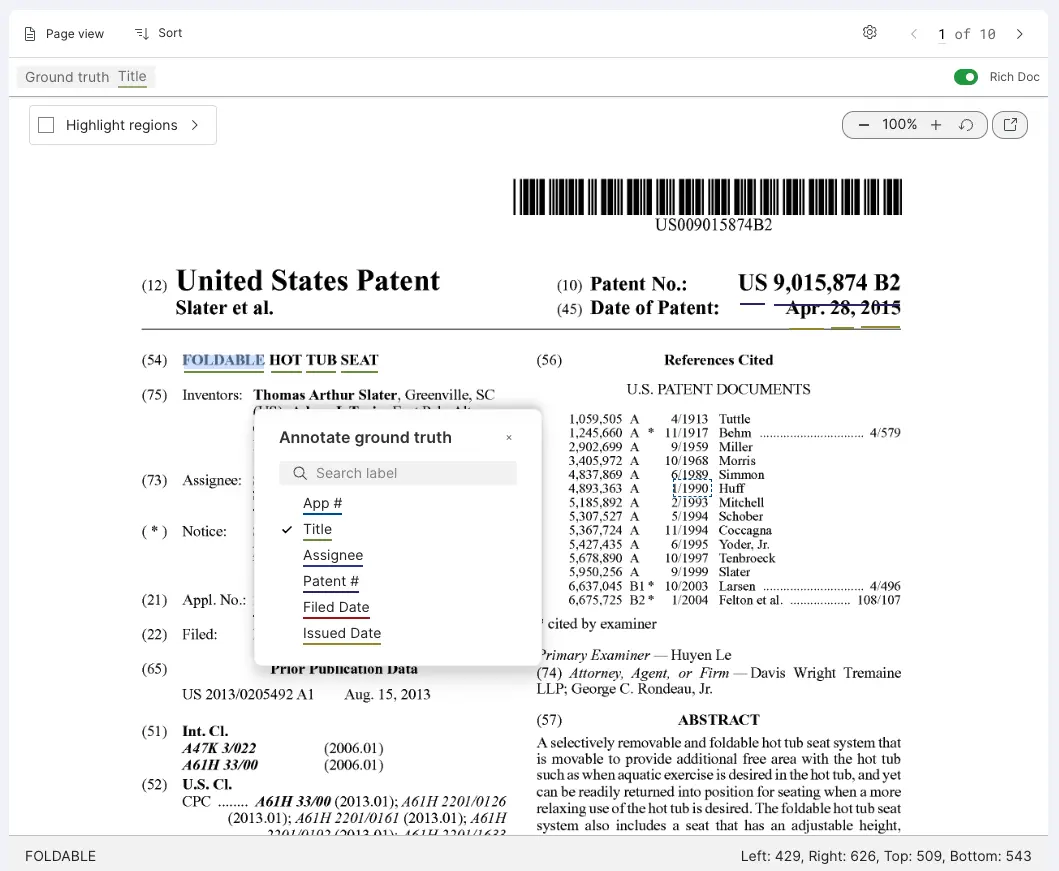Click the ABSTRACT heading
Viewport: 1059px width, 871px height.
[719, 720]
